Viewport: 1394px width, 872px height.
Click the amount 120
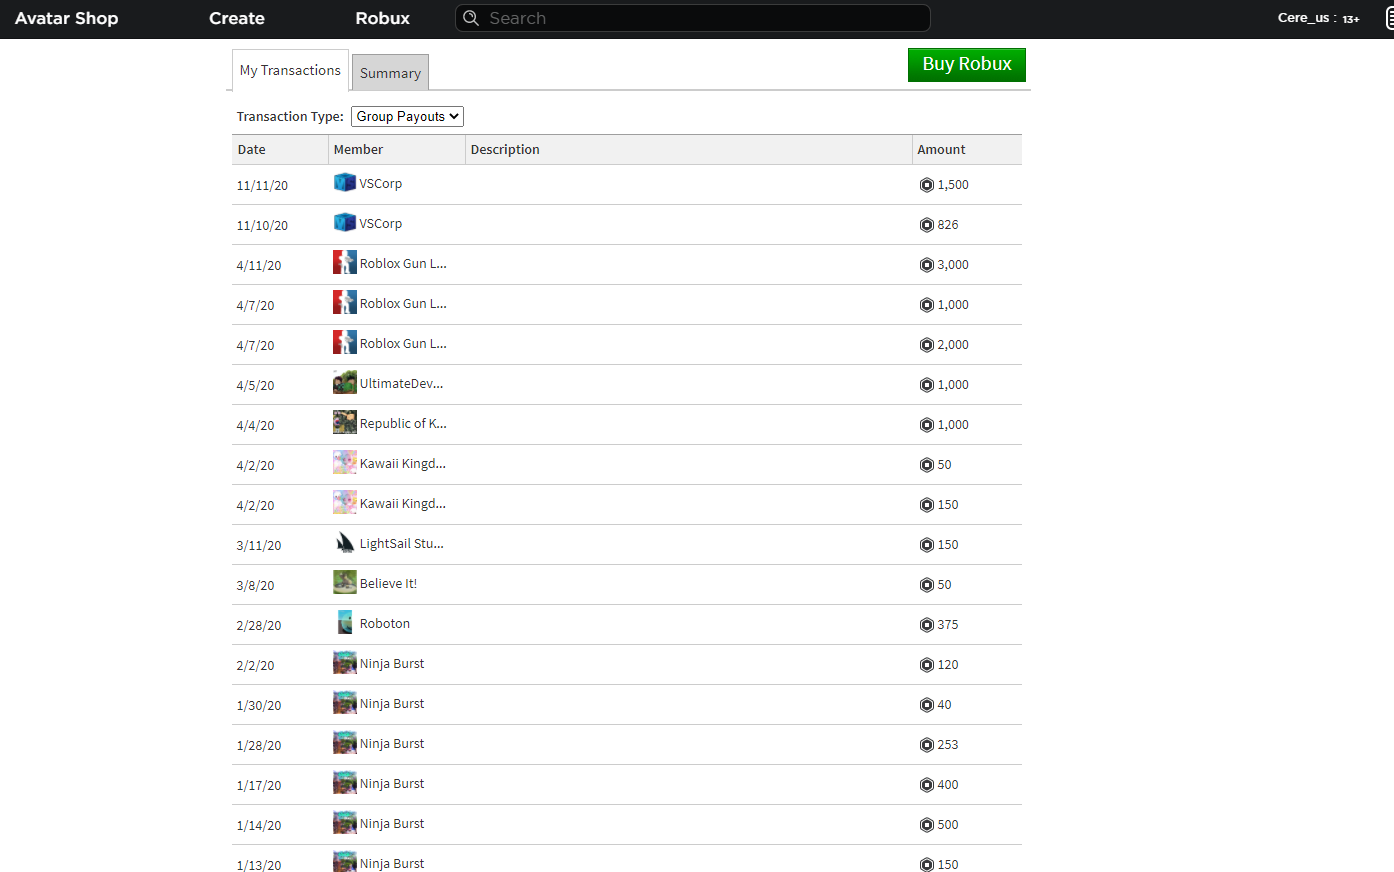948,665
